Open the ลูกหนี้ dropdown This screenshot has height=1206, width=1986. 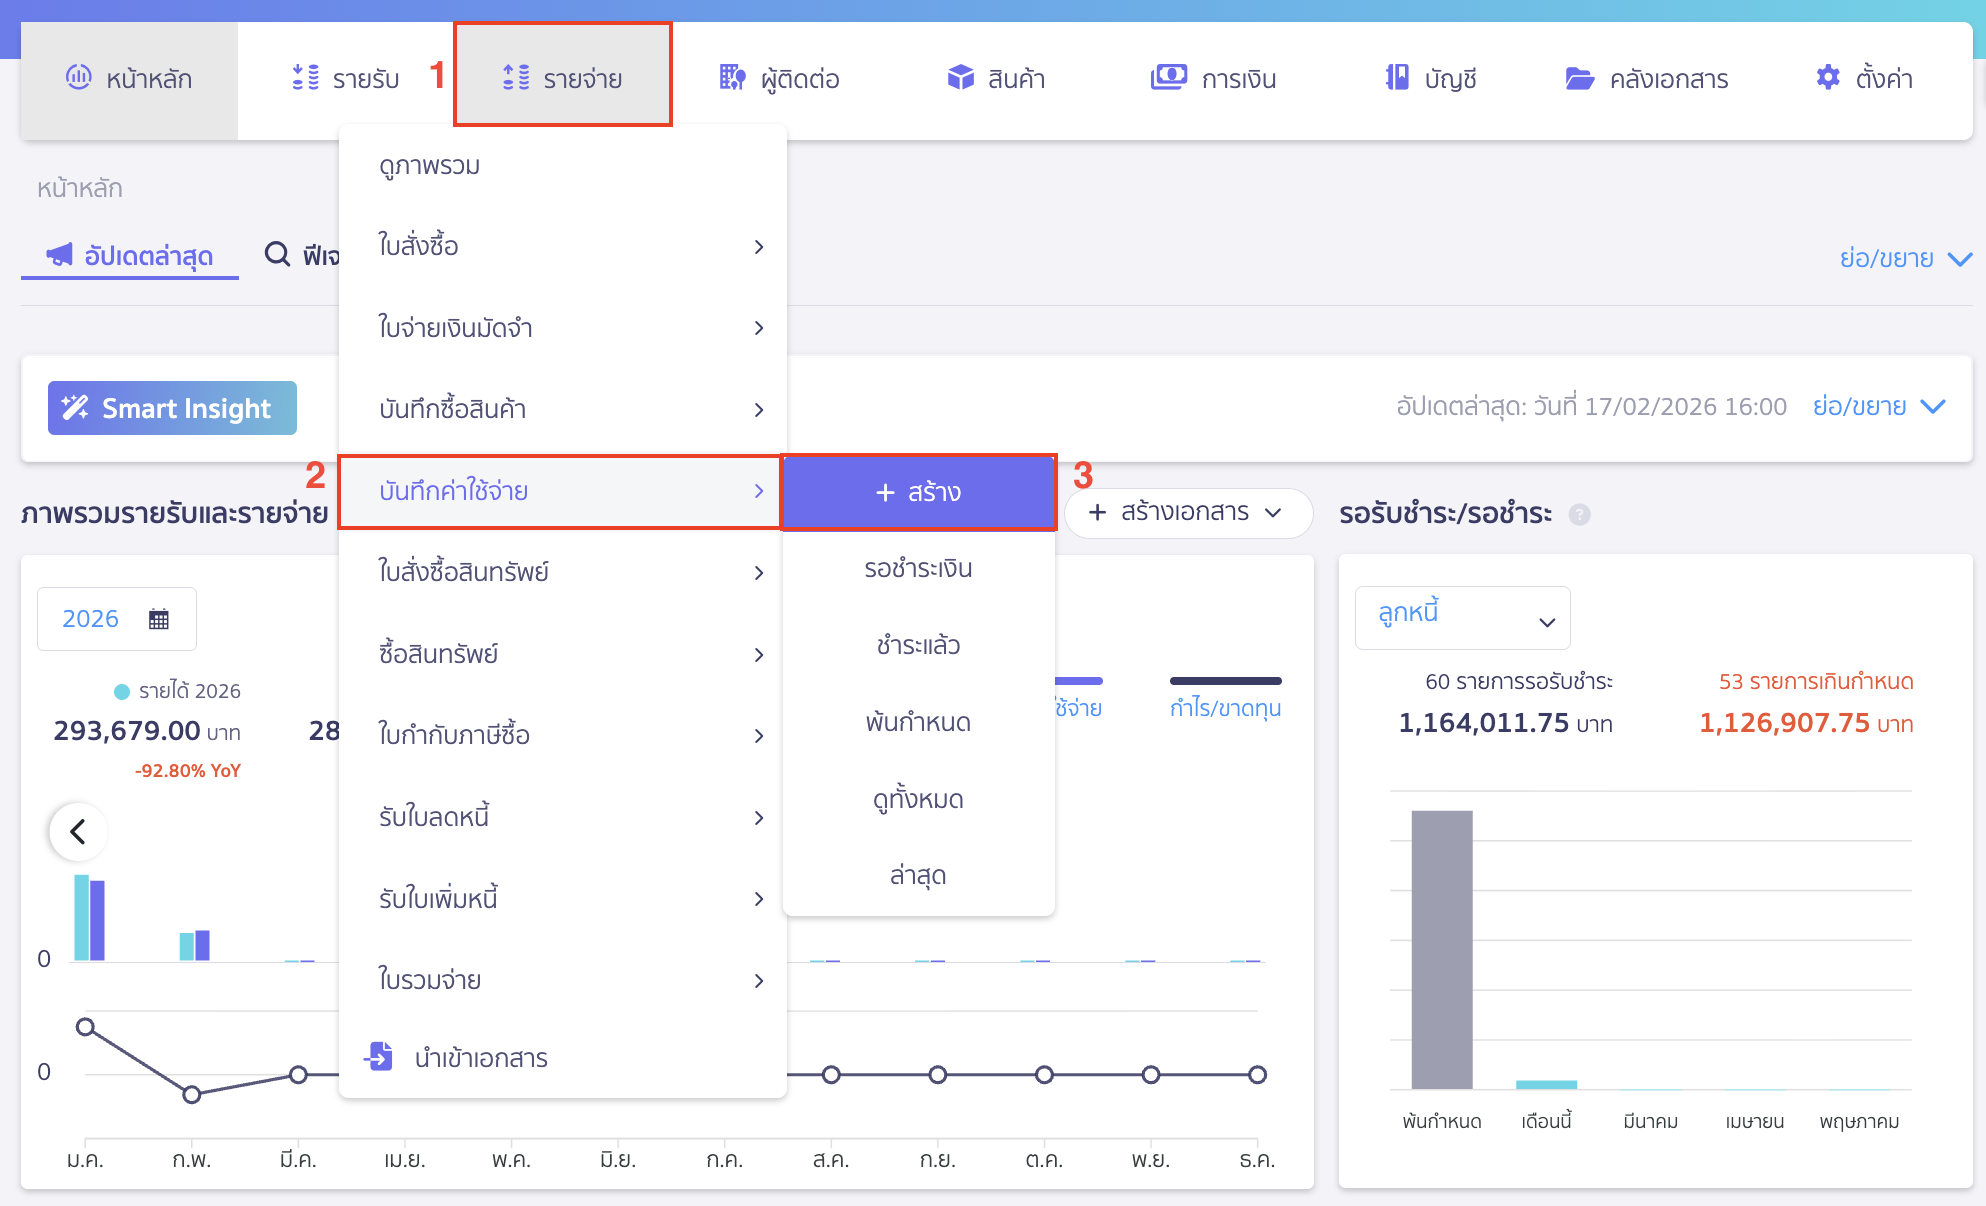pos(1462,617)
